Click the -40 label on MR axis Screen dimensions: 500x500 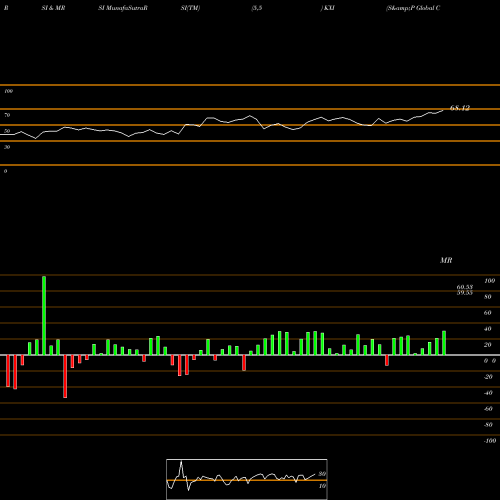click(x=488, y=393)
